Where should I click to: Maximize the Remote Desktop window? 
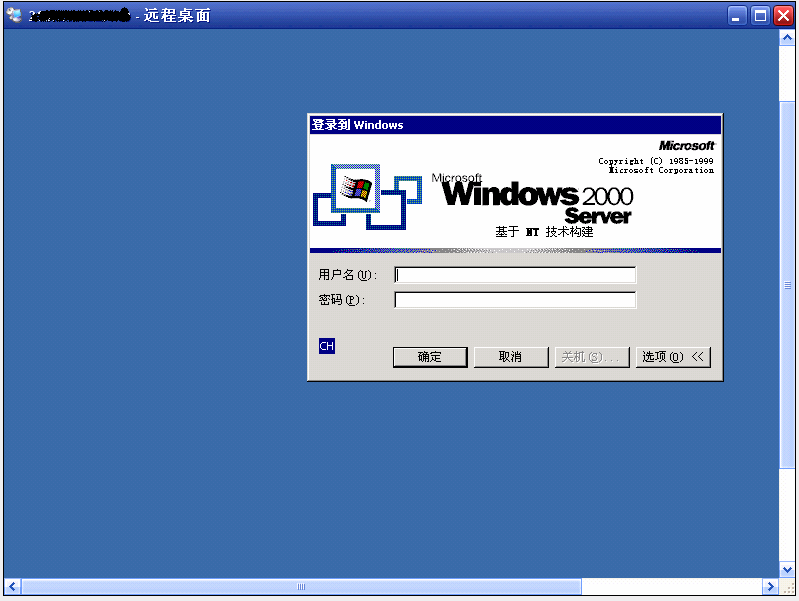[760, 16]
